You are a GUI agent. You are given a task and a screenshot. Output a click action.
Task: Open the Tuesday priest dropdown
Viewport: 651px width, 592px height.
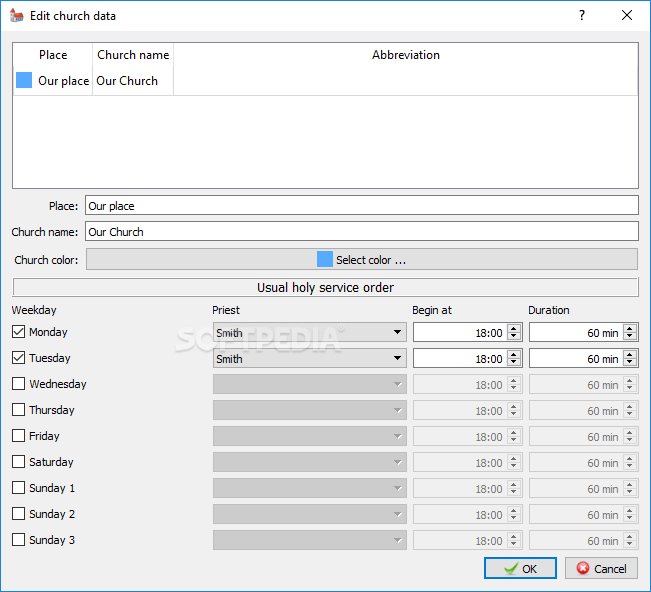click(x=310, y=358)
